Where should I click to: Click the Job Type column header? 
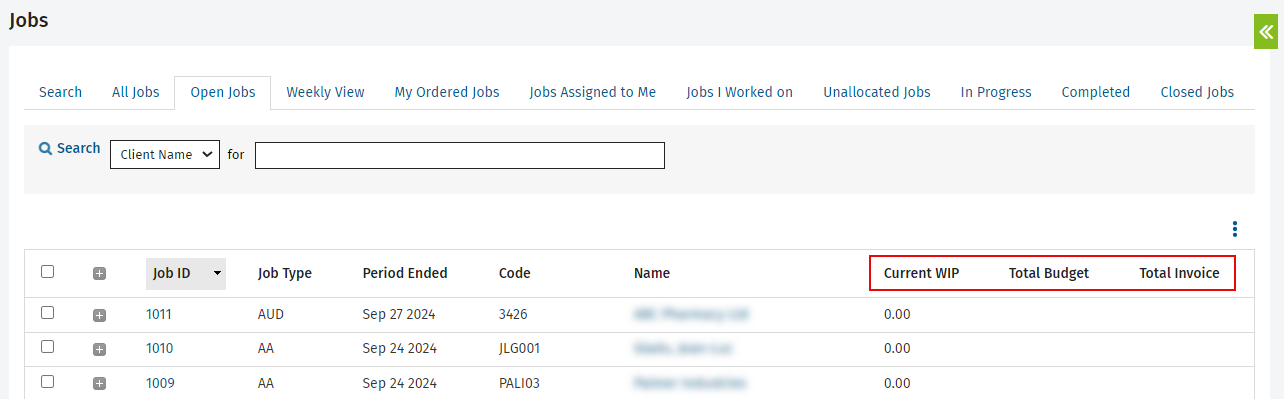(285, 273)
